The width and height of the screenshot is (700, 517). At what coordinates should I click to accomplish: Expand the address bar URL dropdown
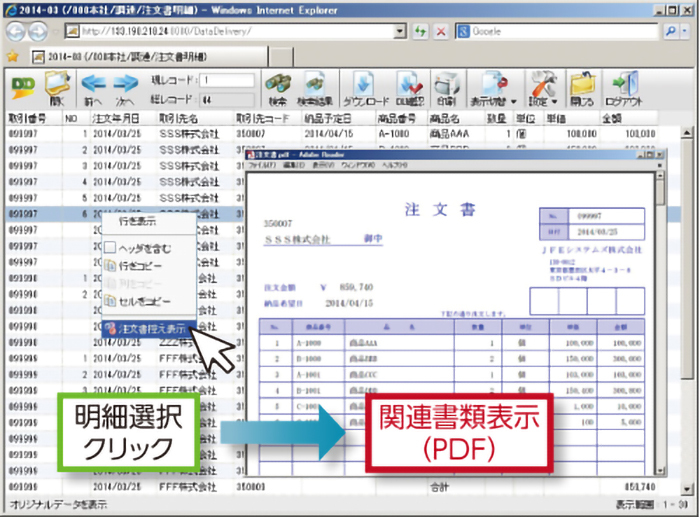pos(400,31)
